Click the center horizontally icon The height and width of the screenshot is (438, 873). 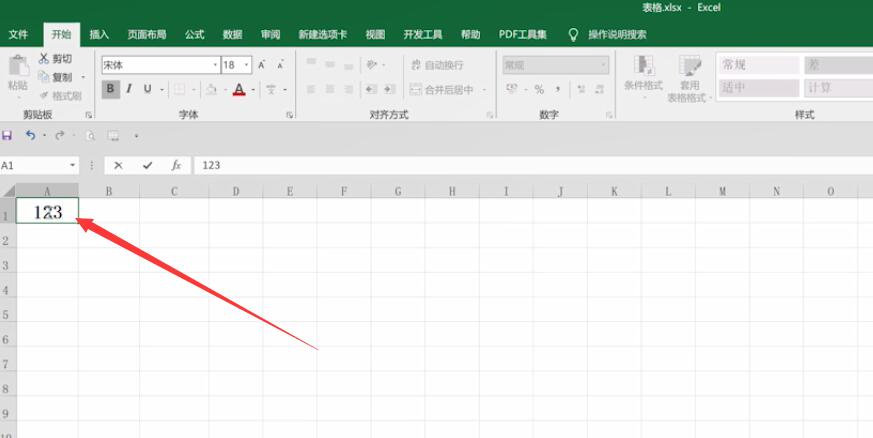[x=330, y=89]
